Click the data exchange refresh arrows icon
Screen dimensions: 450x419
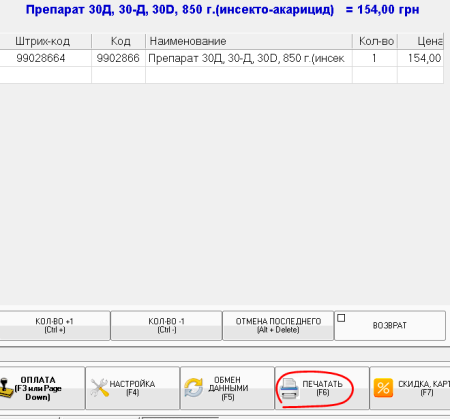click(x=193, y=388)
